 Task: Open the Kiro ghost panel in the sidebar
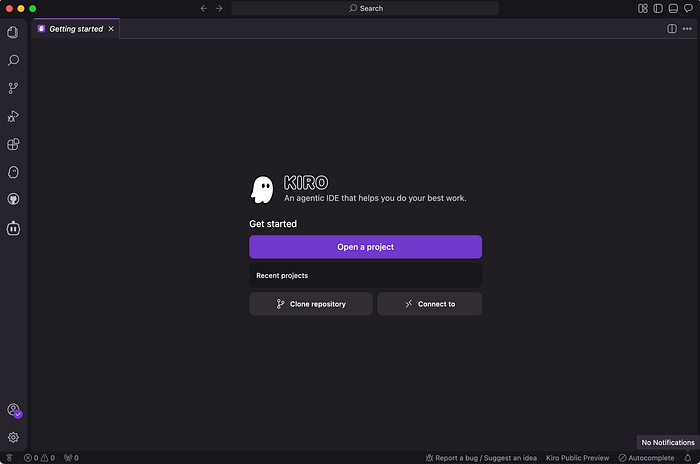click(x=13, y=172)
